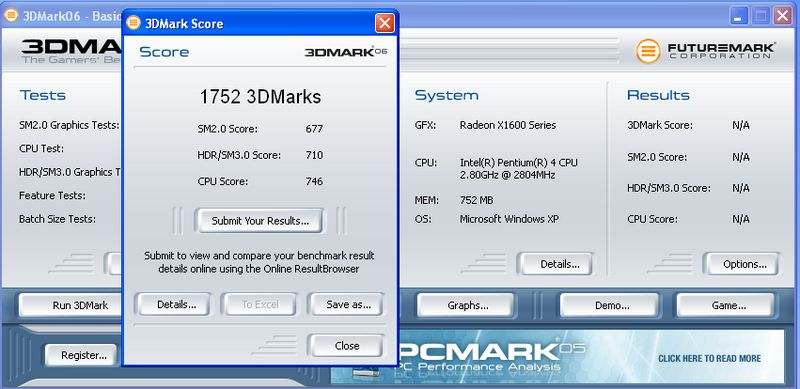800x389 pixels.
Task: Minimize the 3DMark06 main window
Action: click(x=738, y=16)
